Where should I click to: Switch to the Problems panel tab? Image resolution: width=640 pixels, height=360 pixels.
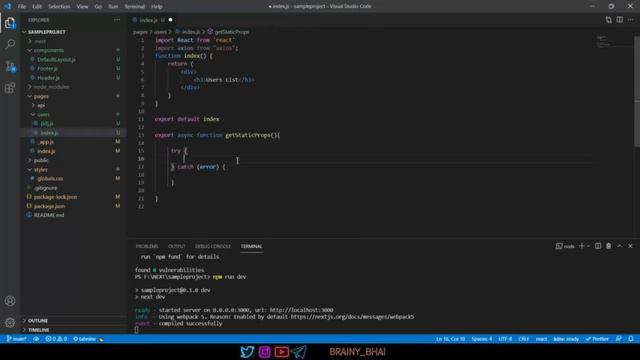(x=147, y=246)
